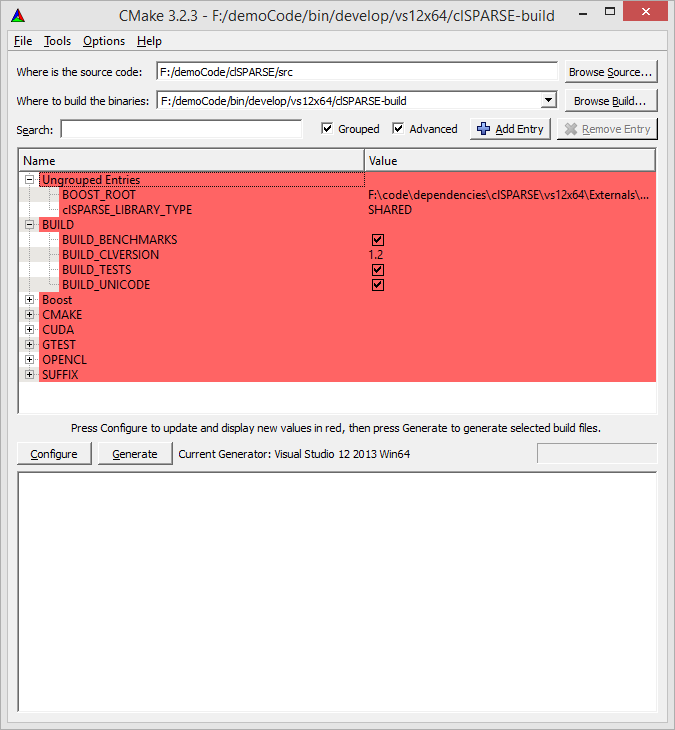
Task: Minimize the CMake window
Action: pos(582,13)
